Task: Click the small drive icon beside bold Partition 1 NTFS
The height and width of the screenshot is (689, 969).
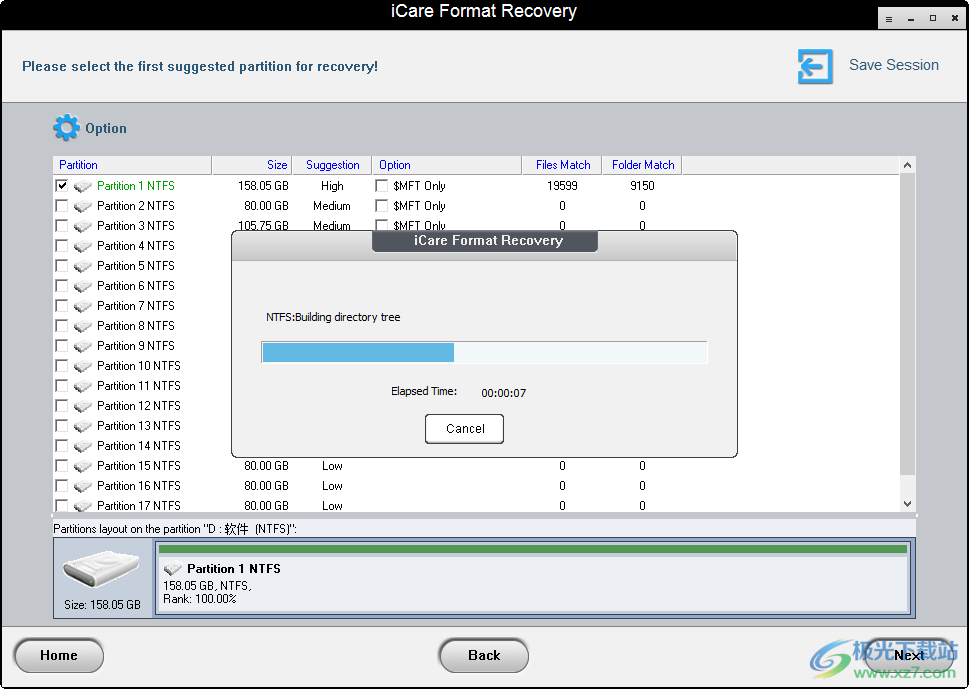Action: (x=172, y=569)
